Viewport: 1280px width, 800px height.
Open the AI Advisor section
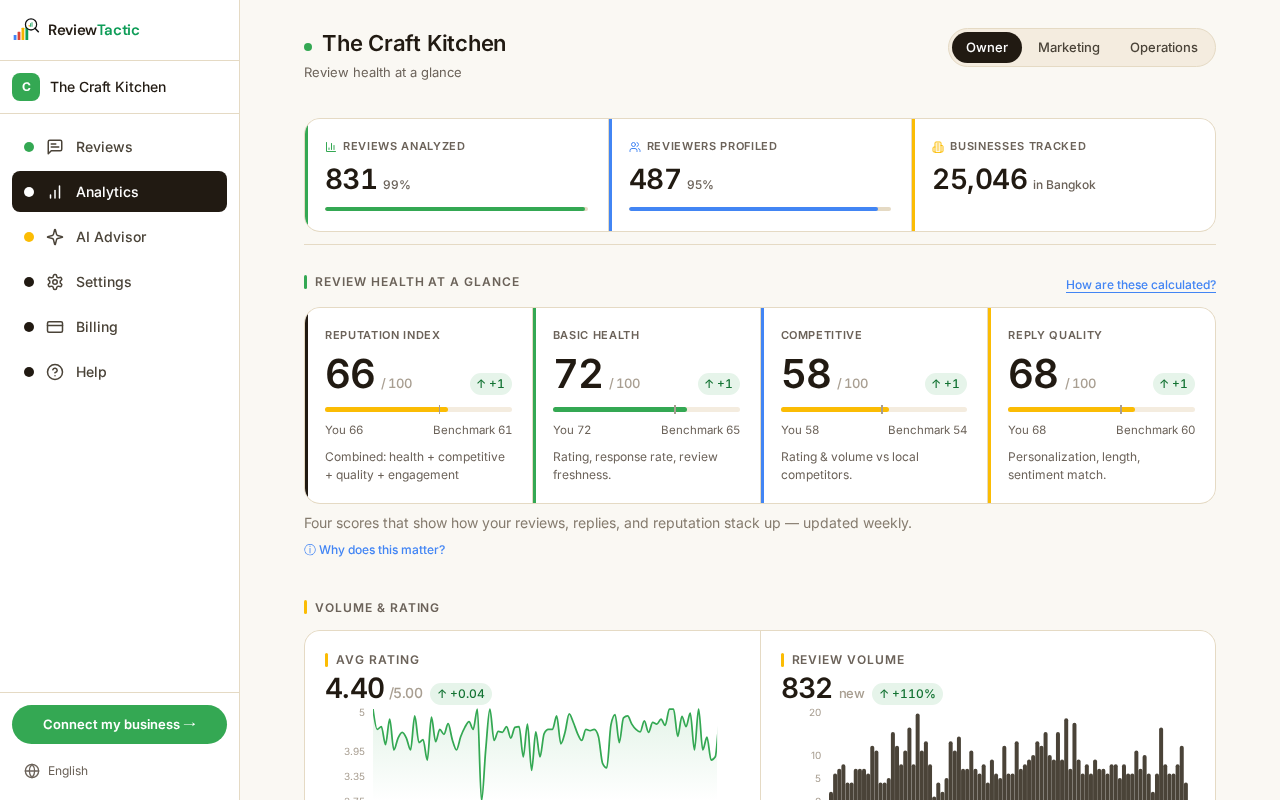[120, 237]
